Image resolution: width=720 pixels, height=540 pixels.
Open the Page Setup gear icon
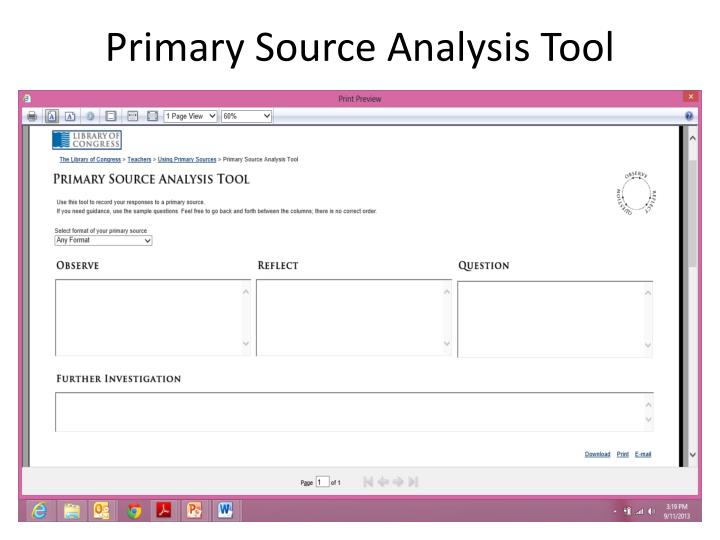(90, 116)
